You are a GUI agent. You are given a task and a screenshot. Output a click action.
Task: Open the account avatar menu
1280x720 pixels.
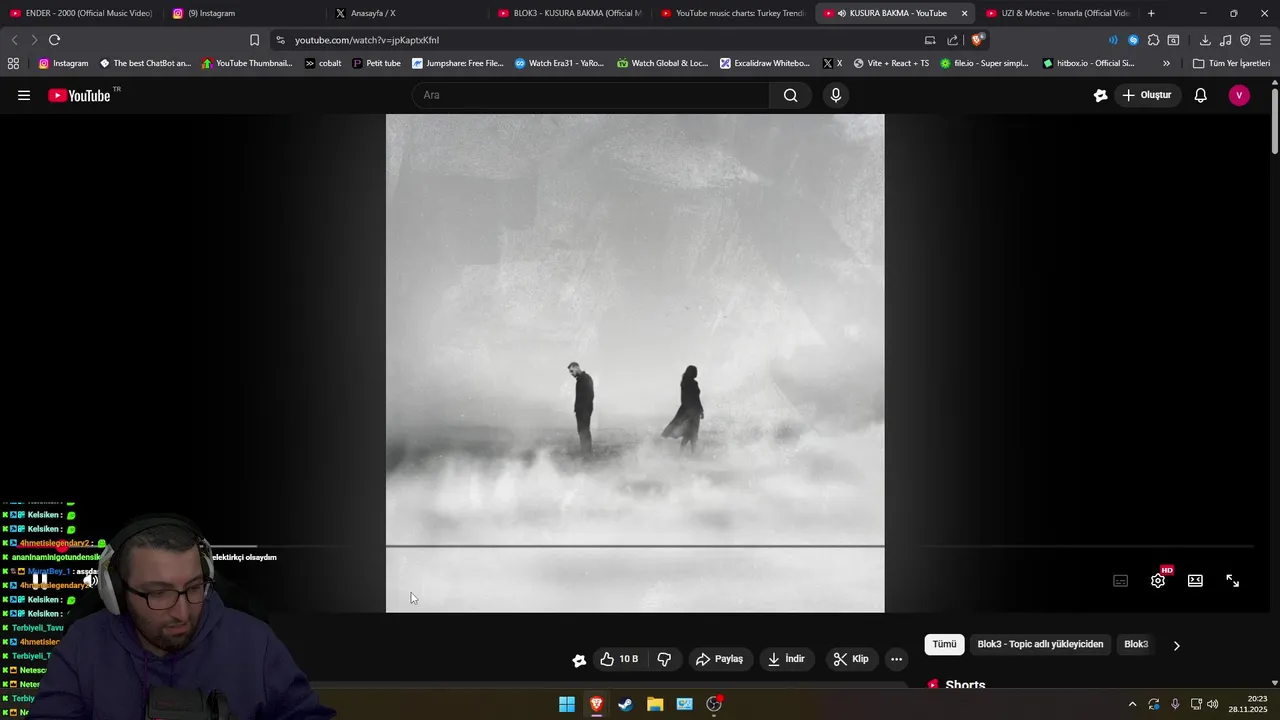coord(1239,95)
